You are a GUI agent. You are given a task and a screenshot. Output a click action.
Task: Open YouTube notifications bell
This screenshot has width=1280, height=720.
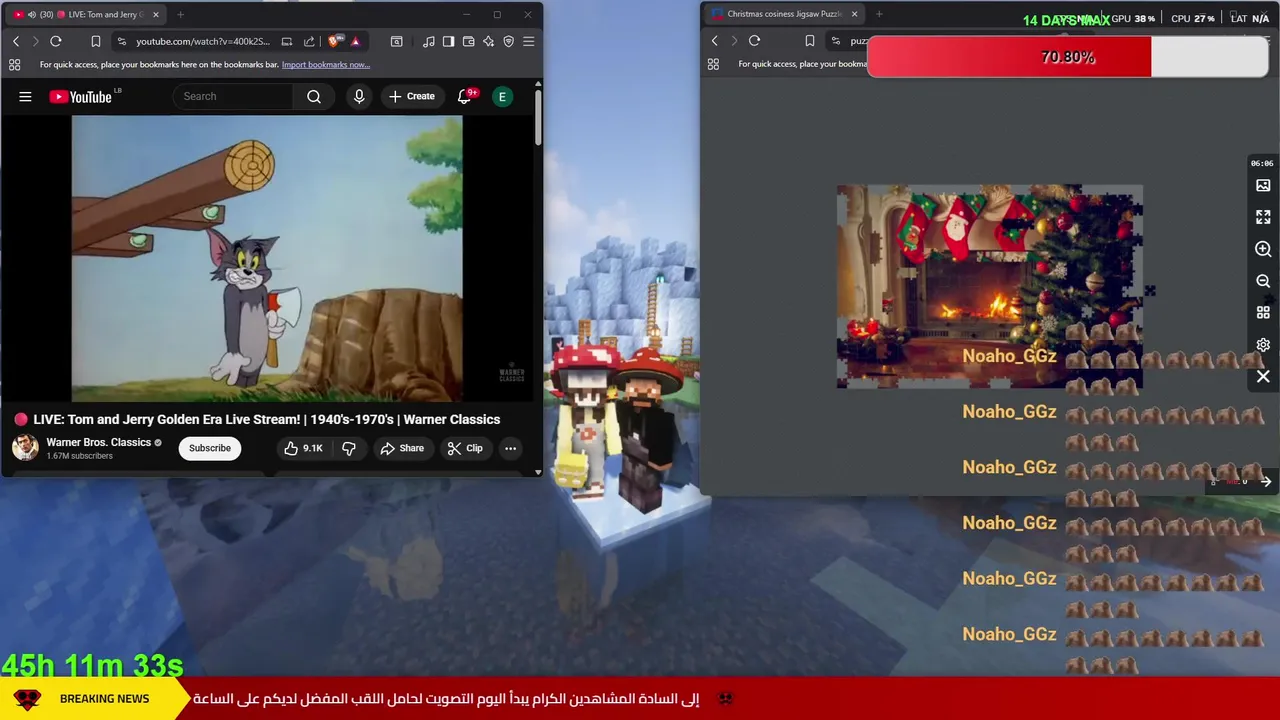click(464, 96)
